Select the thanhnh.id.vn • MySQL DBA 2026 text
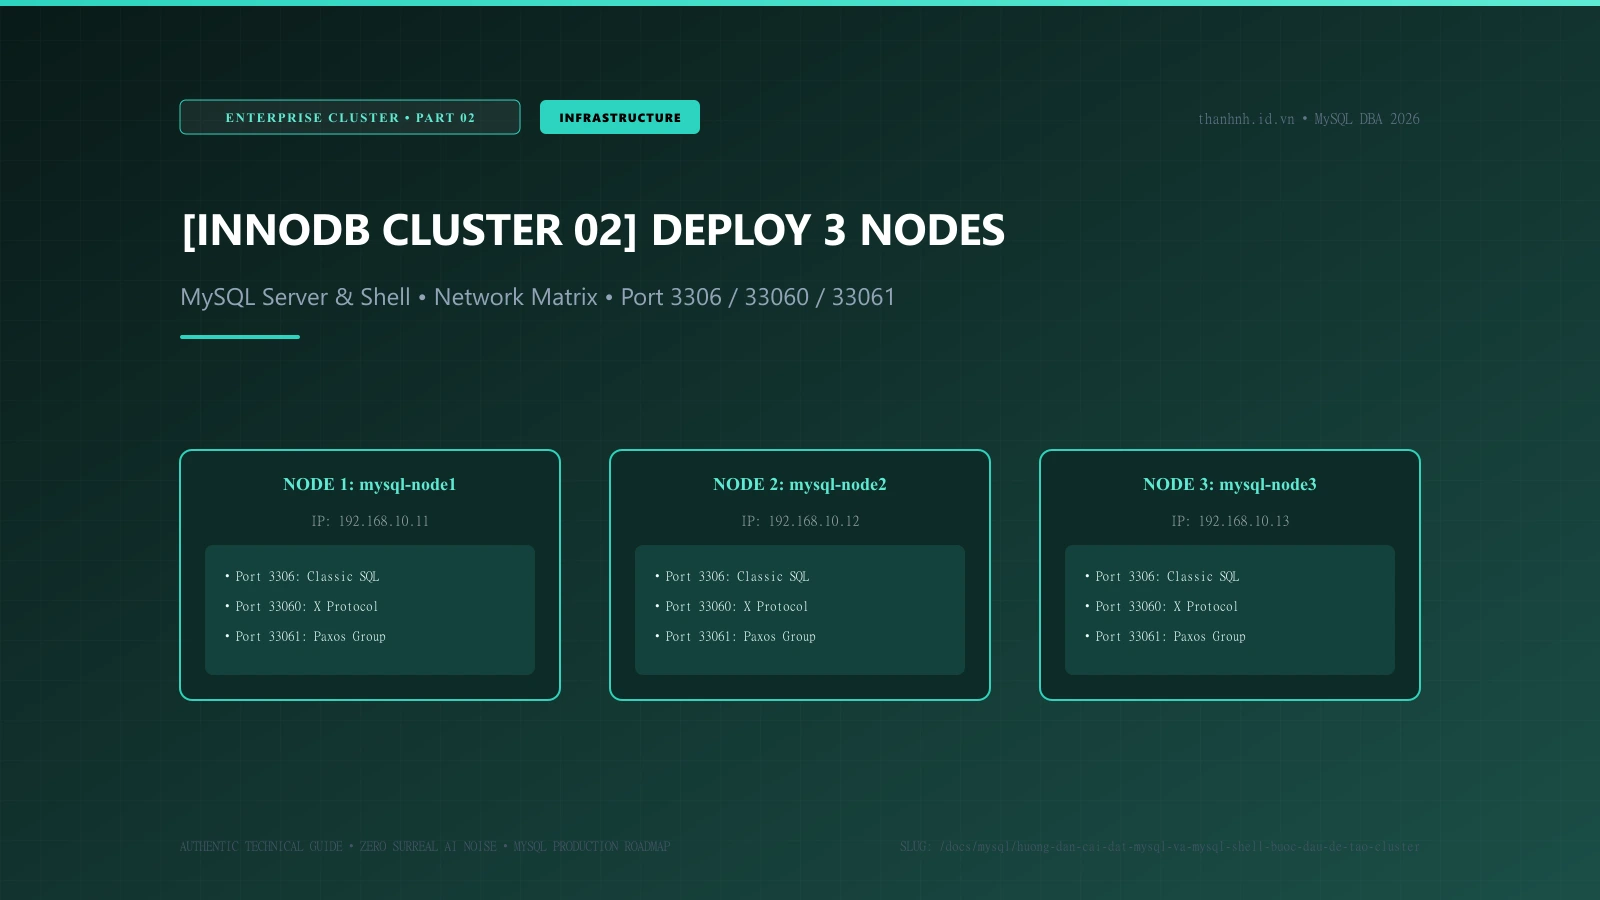Image resolution: width=1600 pixels, height=900 pixels. [1308, 119]
